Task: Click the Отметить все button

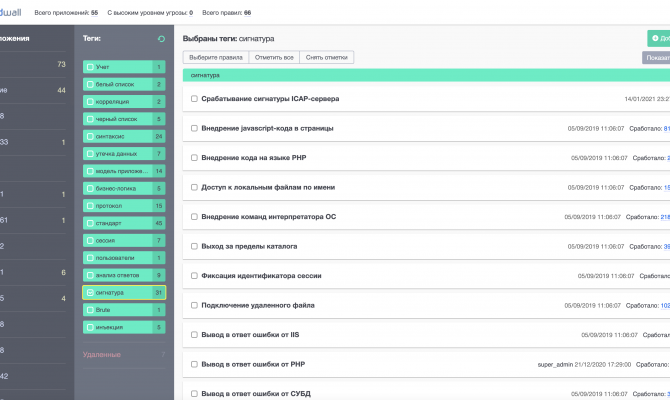Action: (x=274, y=57)
